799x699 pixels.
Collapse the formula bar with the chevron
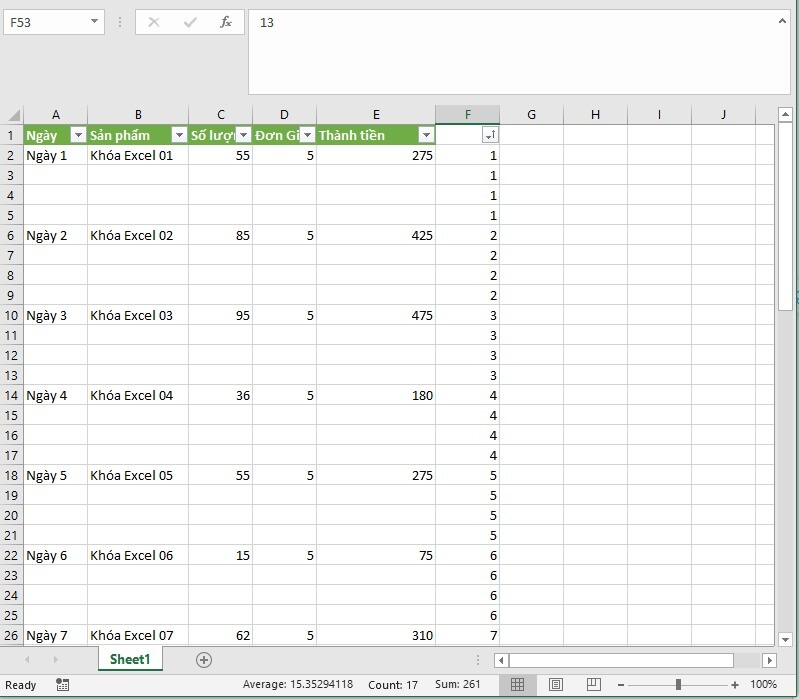782,21
